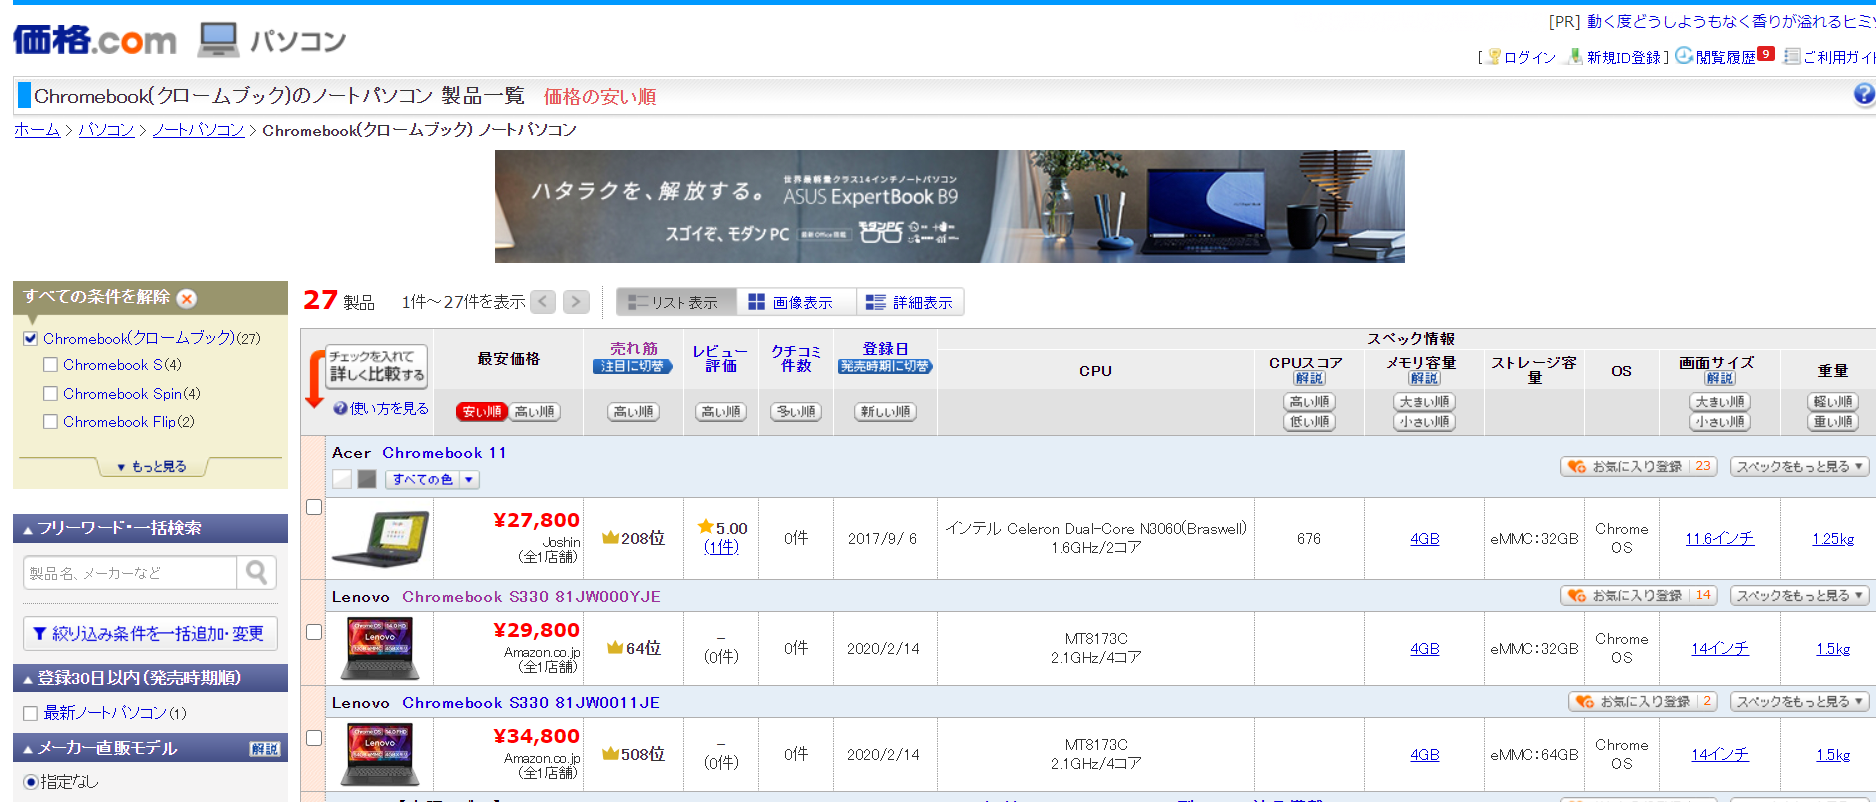Viewport: 1876px width, 802px height.
Task: Tick compare checkbox for Lenovo S330 81JW0011JE
Action: click(x=314, y=738)
